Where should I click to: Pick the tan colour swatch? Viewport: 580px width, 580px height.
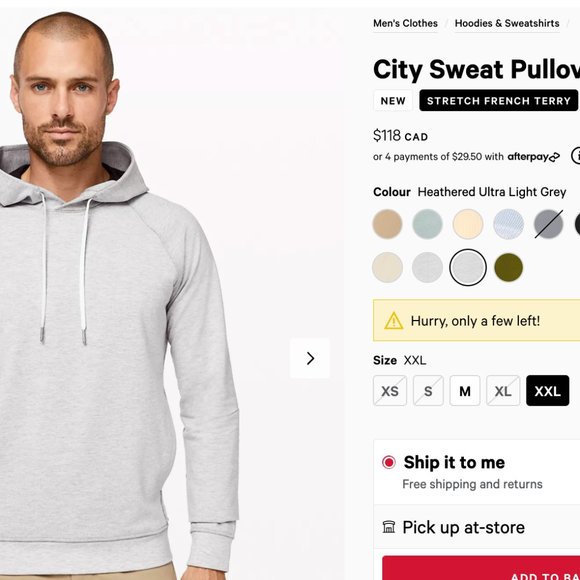tap(387, 224)
